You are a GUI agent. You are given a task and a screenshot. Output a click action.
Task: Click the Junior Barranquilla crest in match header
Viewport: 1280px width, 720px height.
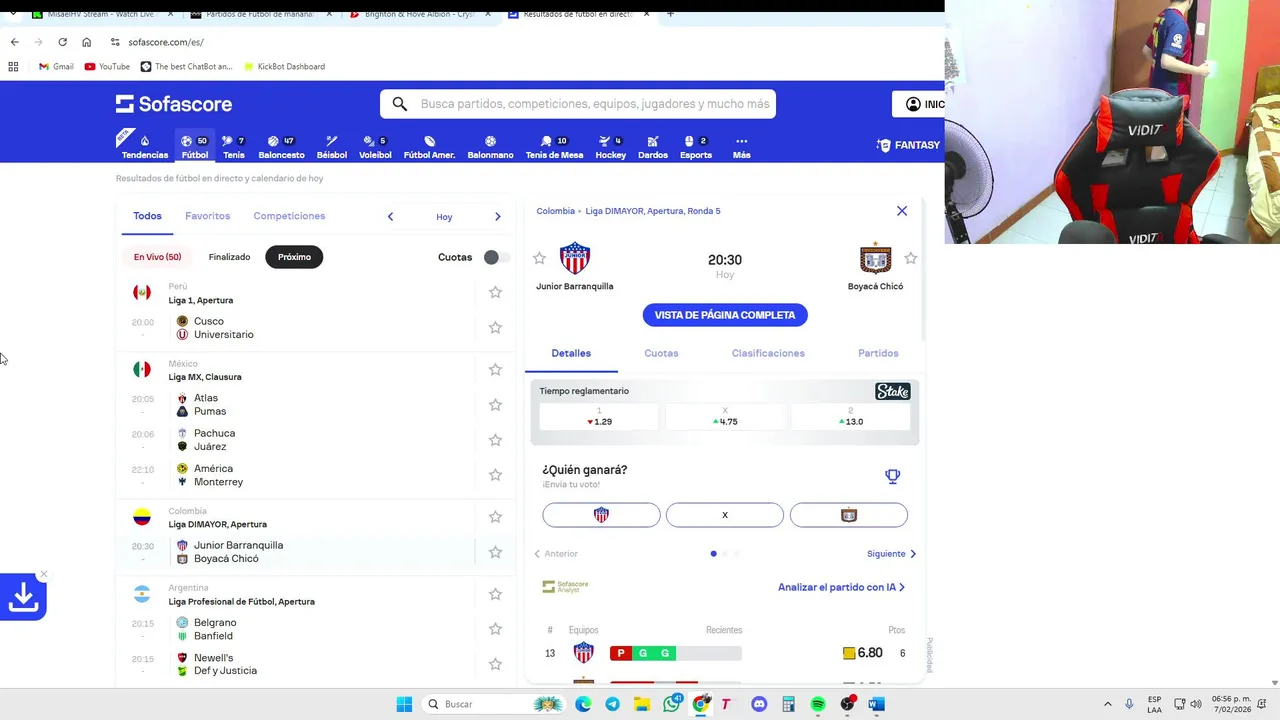point(575,258)
